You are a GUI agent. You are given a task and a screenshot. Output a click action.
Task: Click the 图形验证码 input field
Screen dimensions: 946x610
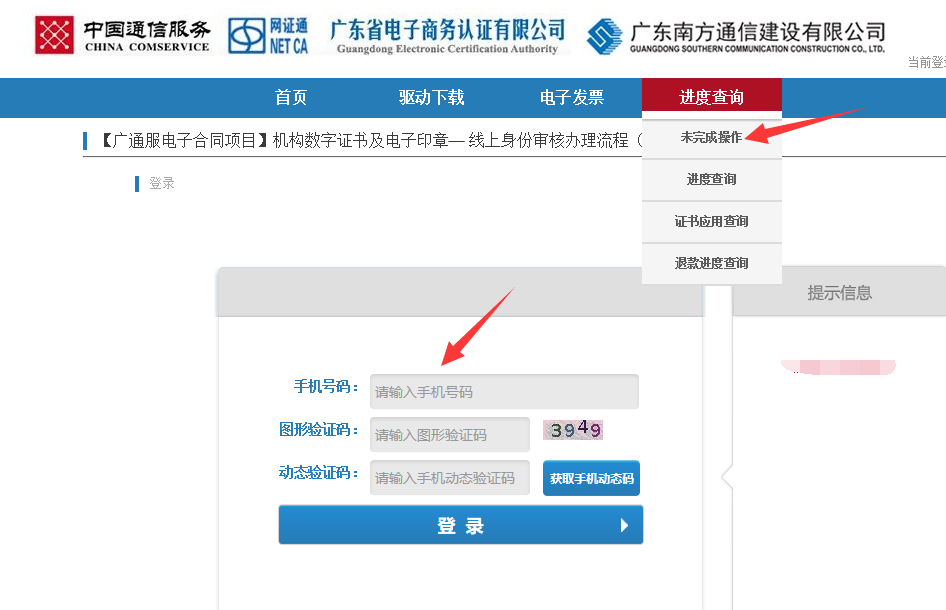pos(450,435)
